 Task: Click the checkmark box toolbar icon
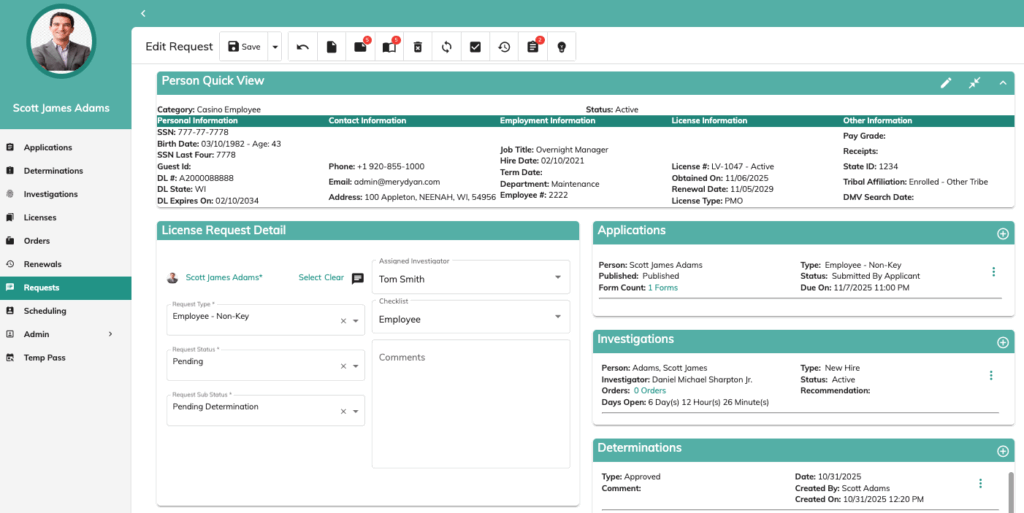476,47
